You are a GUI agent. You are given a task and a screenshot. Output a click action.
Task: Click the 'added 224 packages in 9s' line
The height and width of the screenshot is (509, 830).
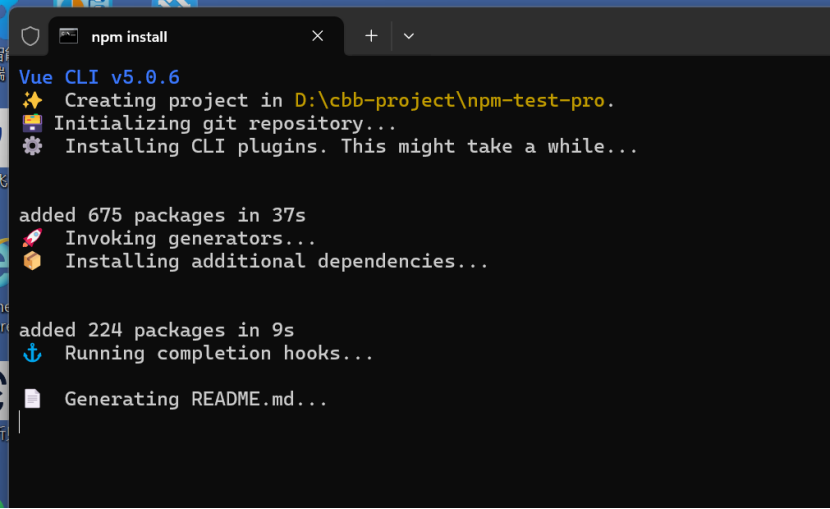(156, 331)
